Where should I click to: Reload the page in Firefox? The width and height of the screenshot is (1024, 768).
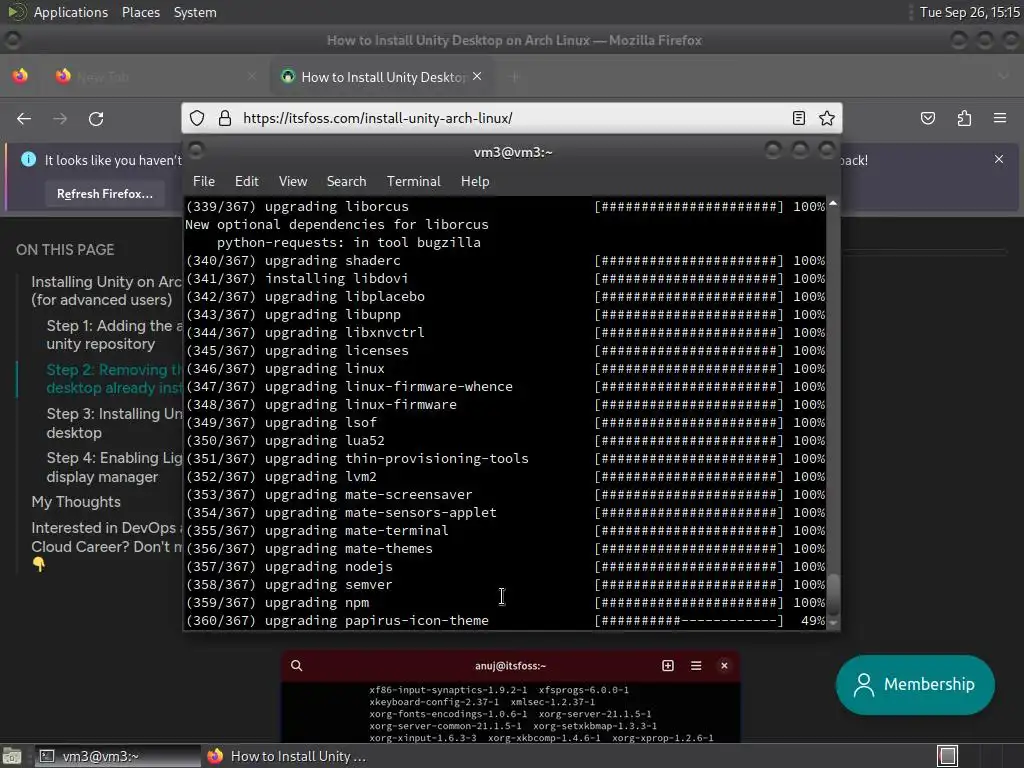[x=96, y=119]
